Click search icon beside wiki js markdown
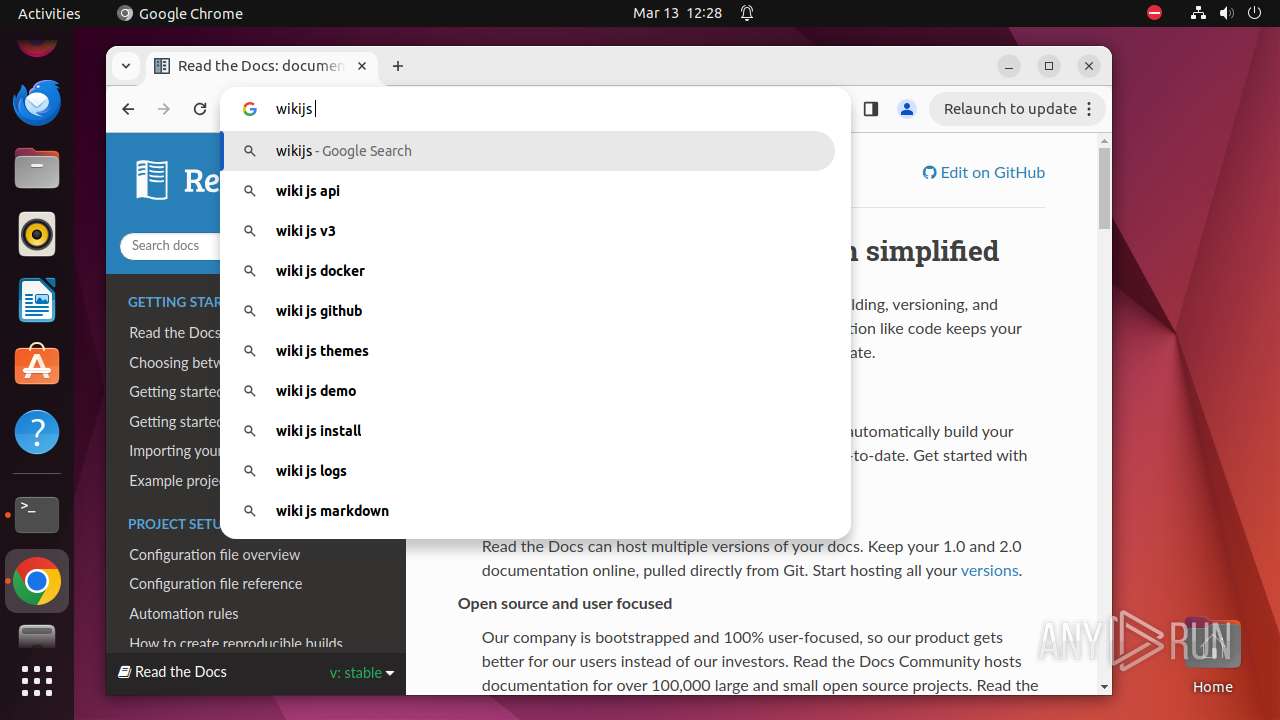Image resolution: width=1280 pixels, height=720 pixels. 250,511
